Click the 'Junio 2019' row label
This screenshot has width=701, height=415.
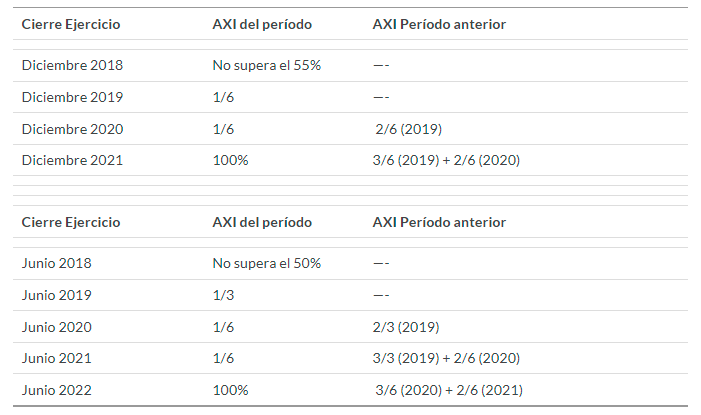click(x=56, y=295)
